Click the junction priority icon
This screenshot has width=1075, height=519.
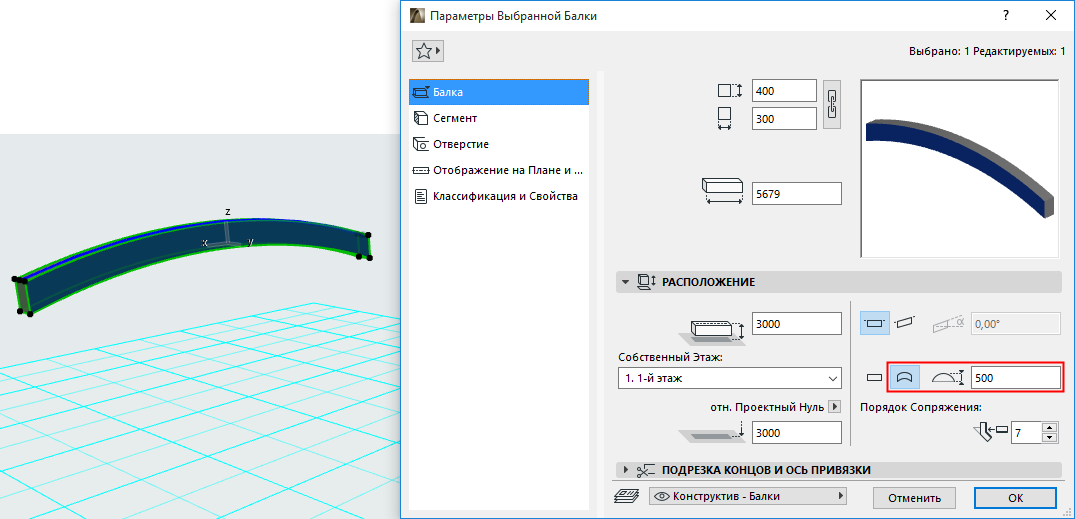[991, 431]
